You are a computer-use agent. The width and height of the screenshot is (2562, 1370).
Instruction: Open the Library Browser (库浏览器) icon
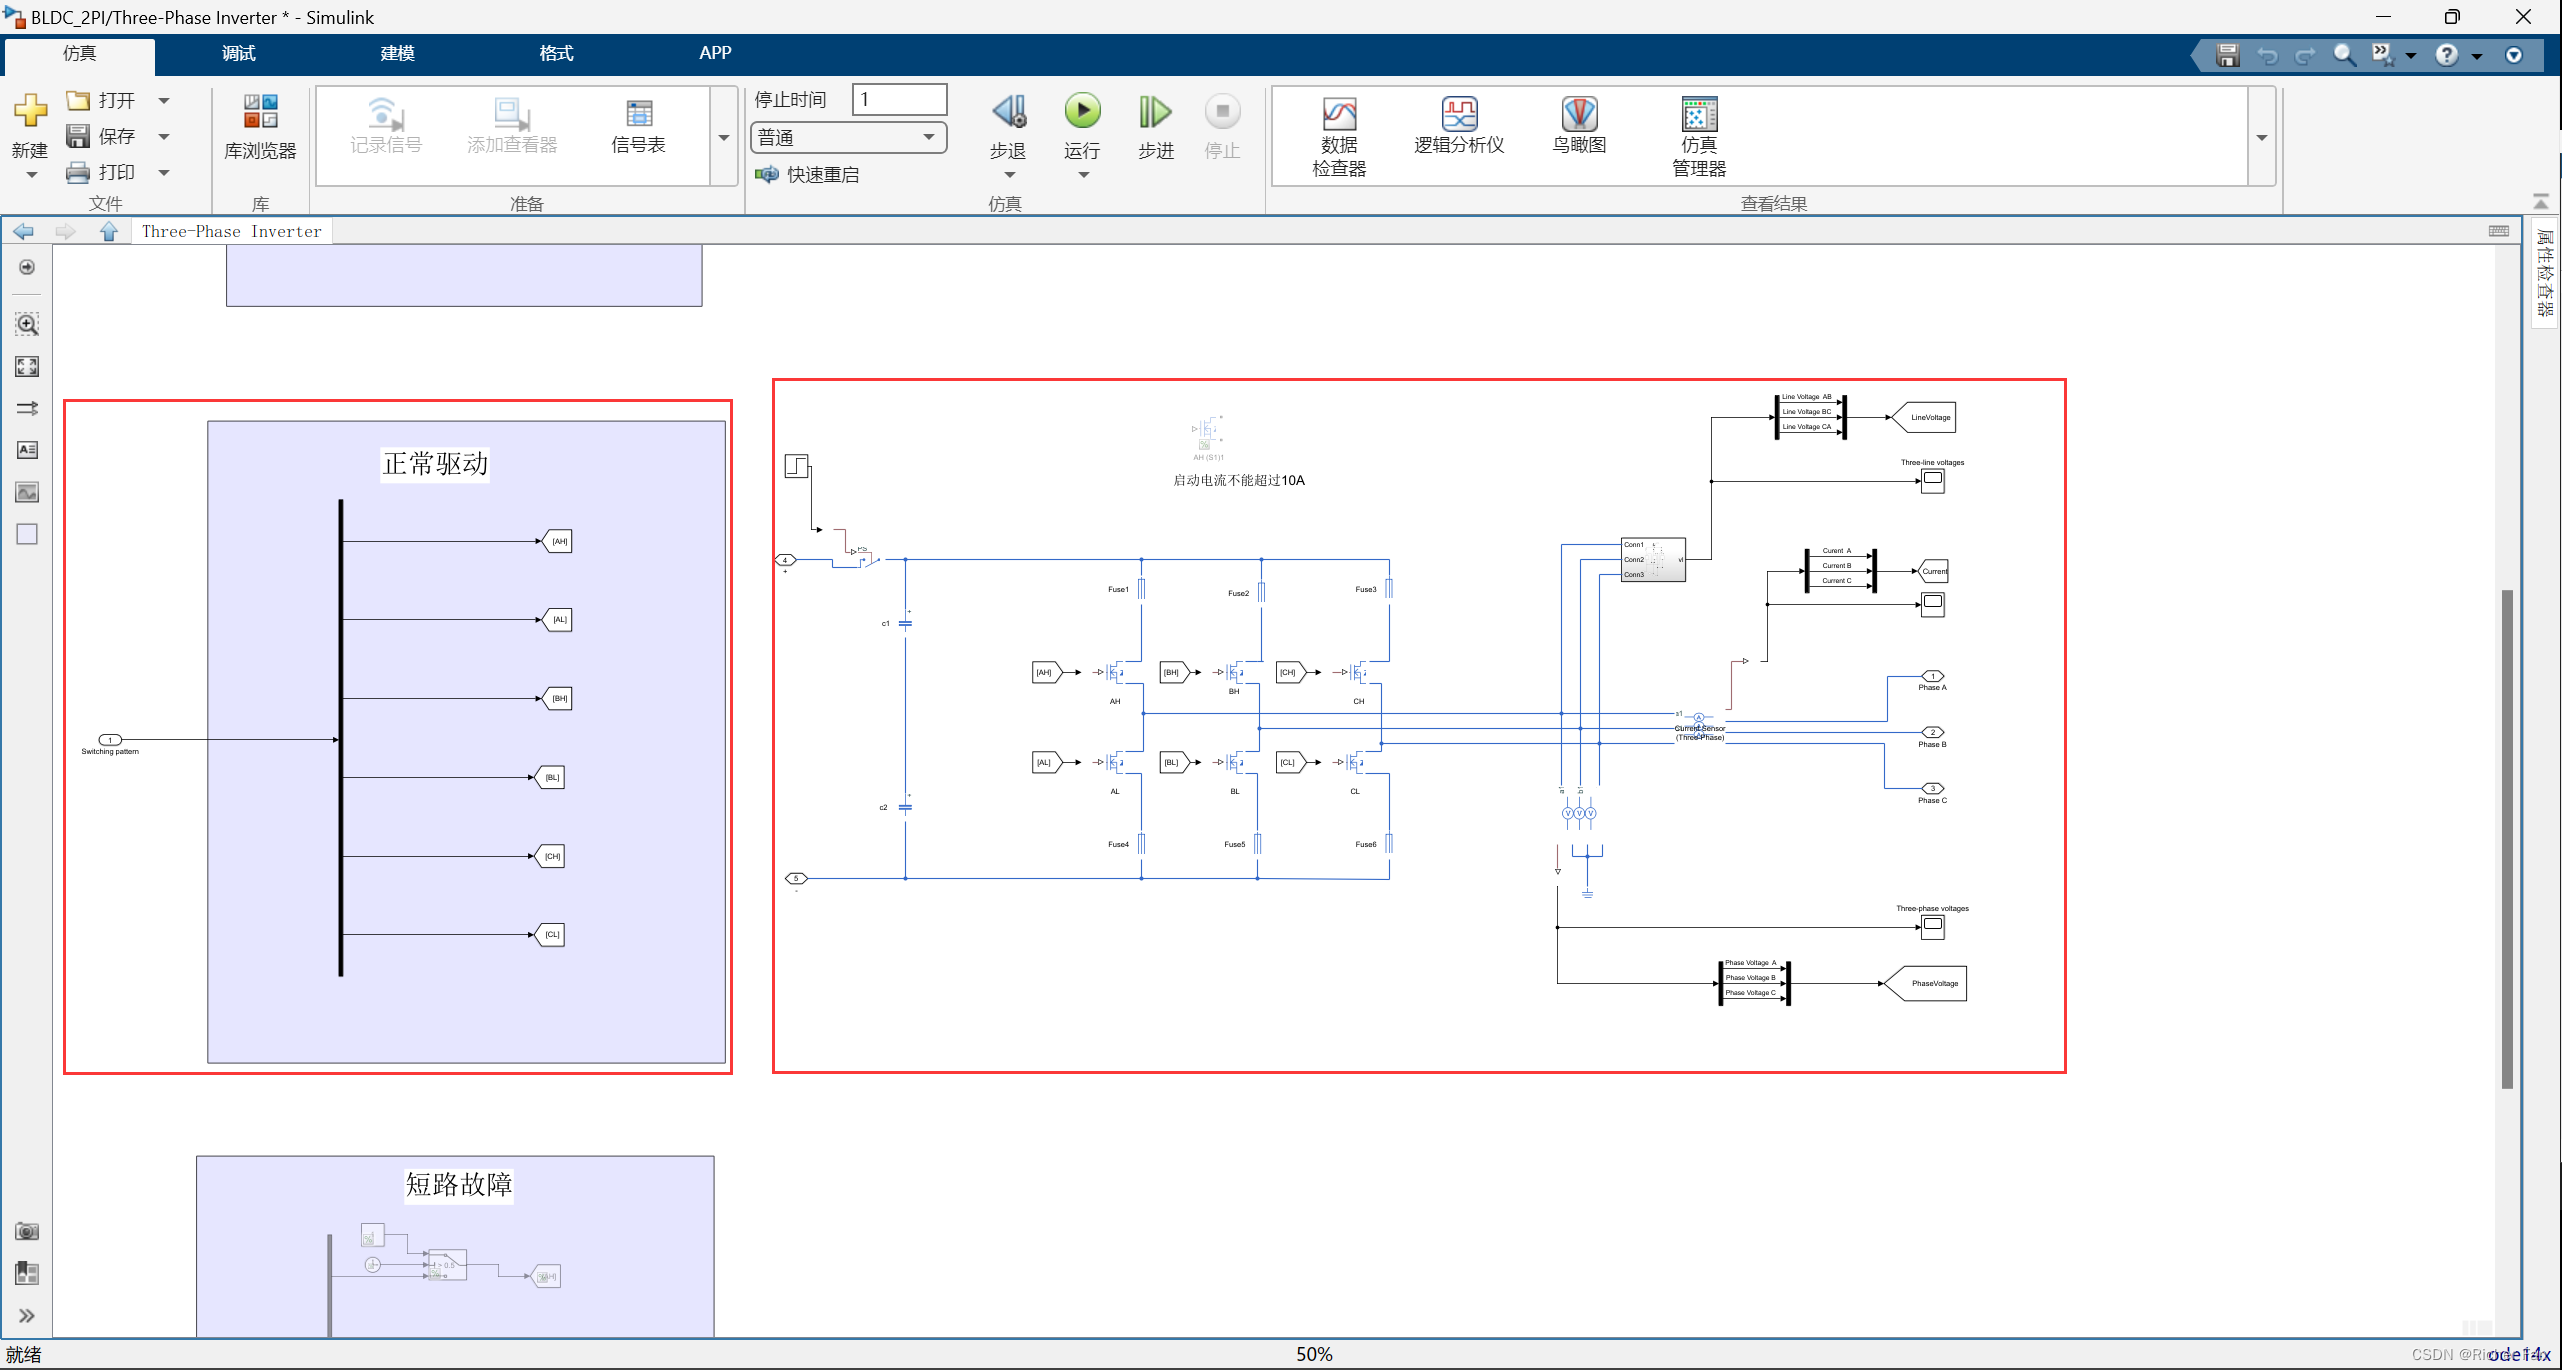(x=260, y=112)
